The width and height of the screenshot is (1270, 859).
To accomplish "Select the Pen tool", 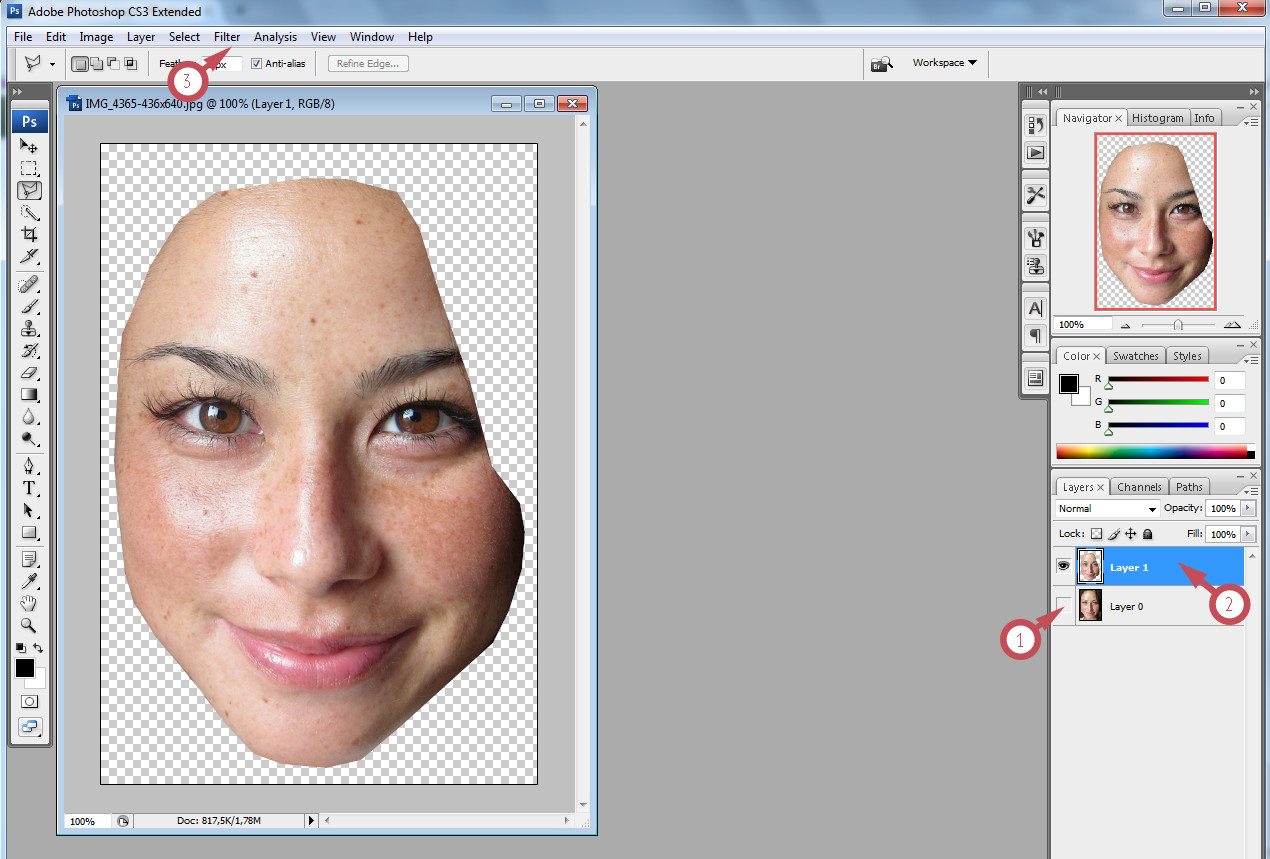I will 29,467.
